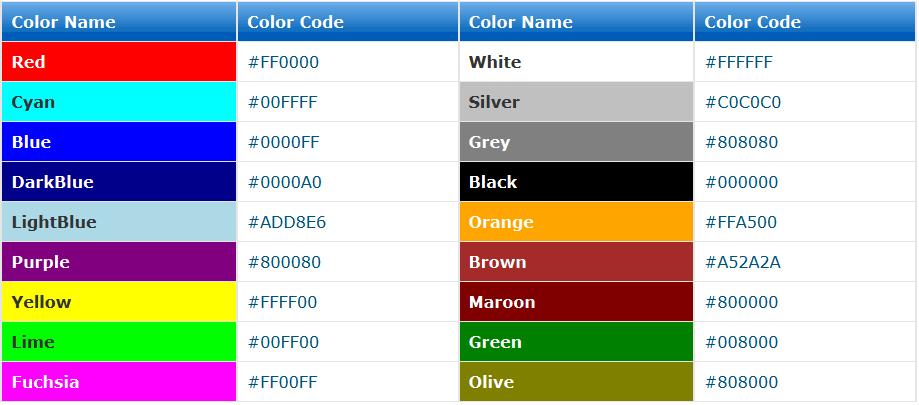Click the #C0C0C0 code cell
919x405 pixels.
click(743, 102)
